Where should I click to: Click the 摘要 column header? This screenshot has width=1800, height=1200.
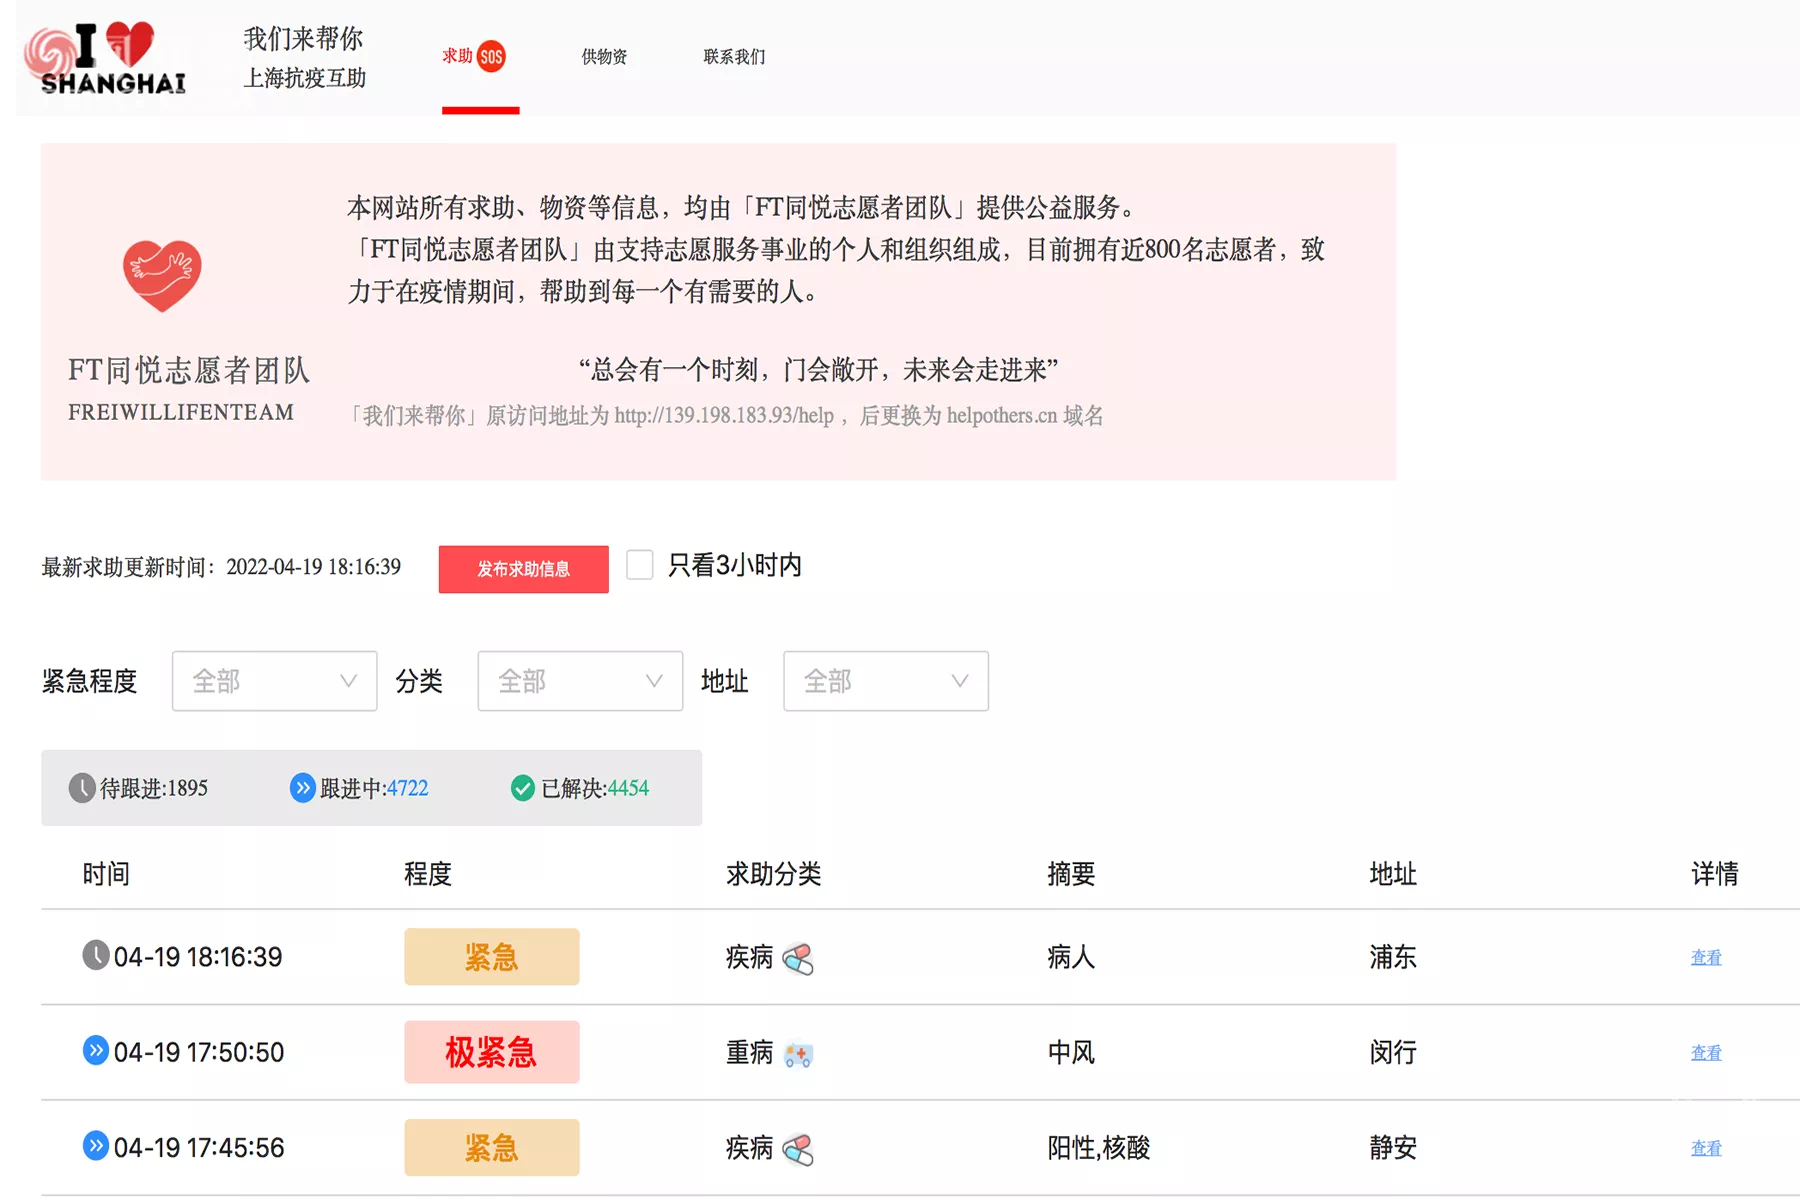point(1071,874)
